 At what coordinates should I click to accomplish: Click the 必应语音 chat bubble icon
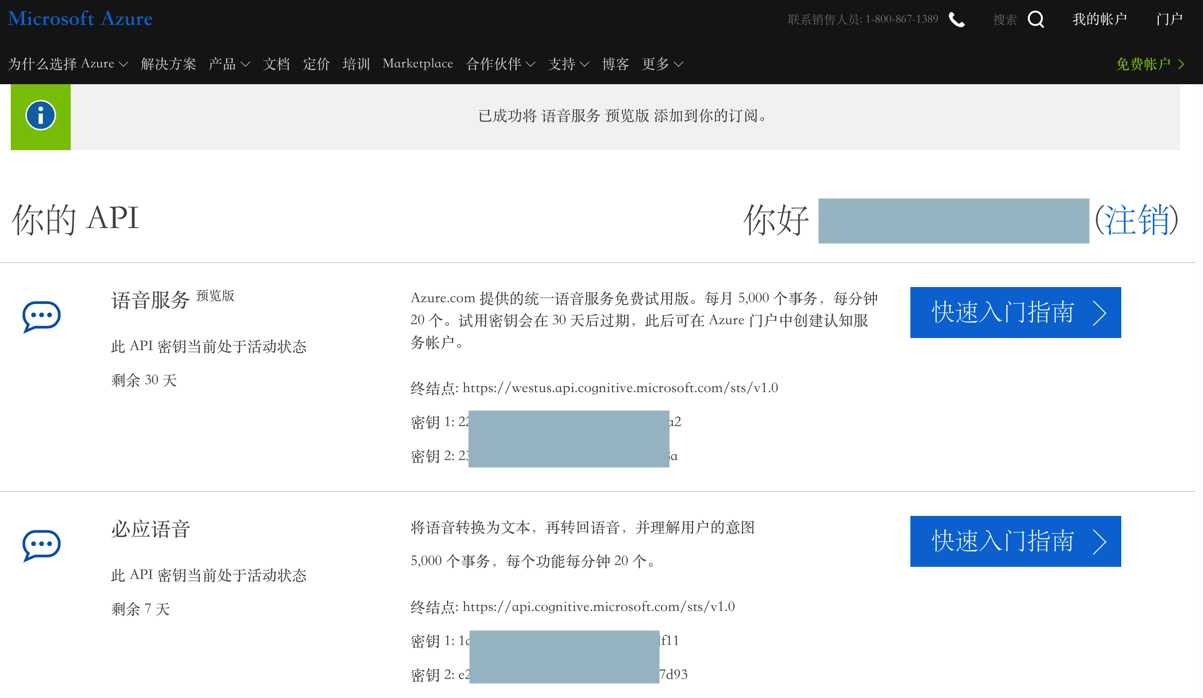tap(41, 545)
